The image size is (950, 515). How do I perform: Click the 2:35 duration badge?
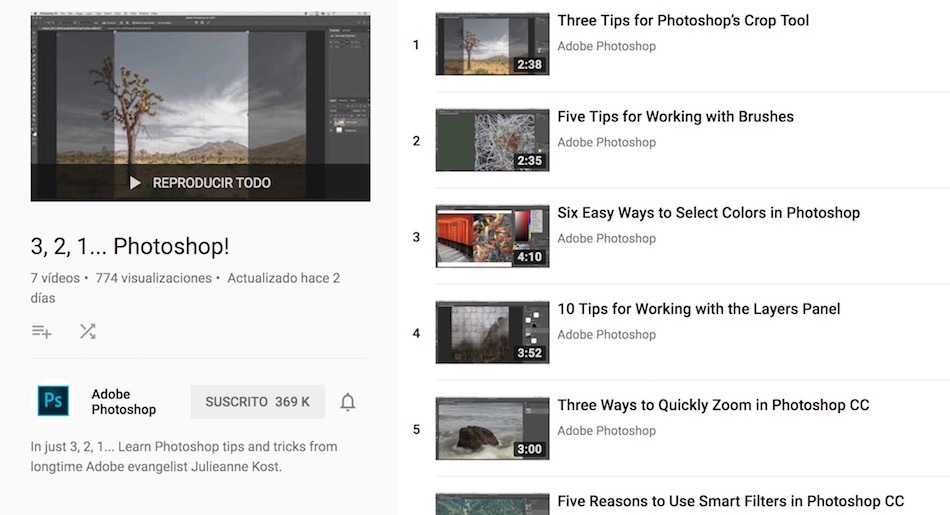(x=529, y=161)
